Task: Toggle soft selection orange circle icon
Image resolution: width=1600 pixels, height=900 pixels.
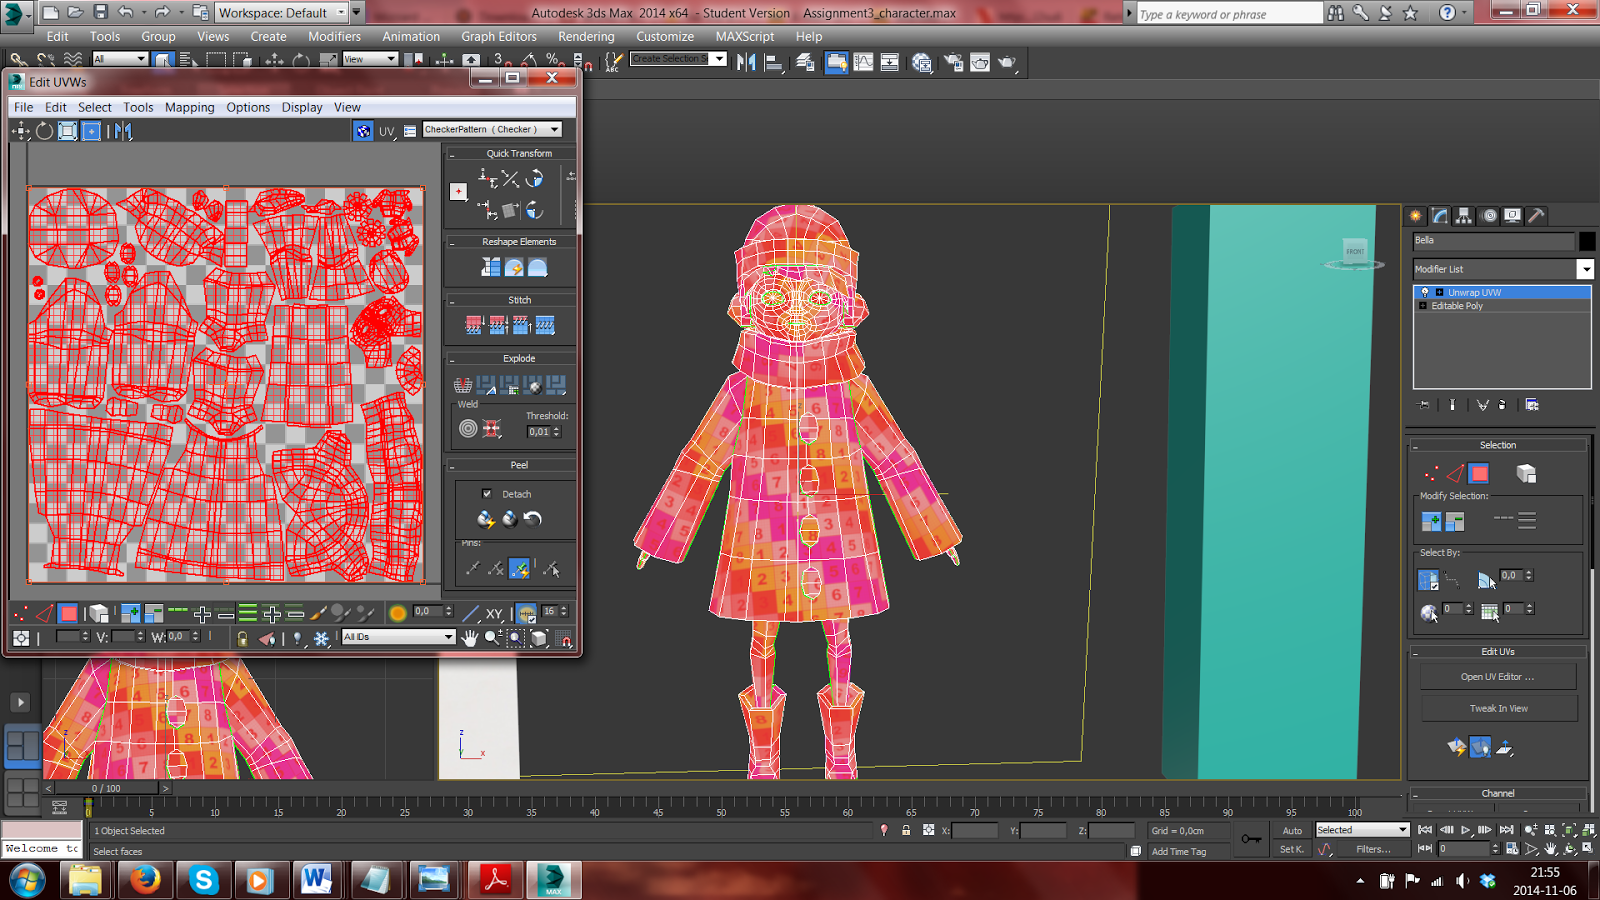Action: pyautogui.click(x=398, y=613)
